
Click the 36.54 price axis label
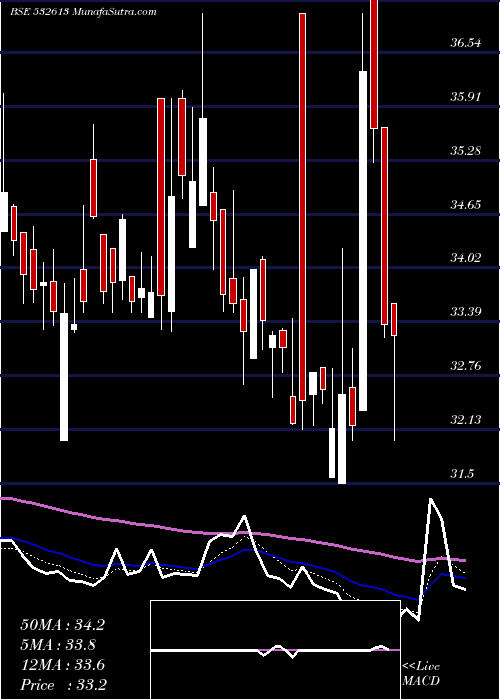click(x=466, y=43)
